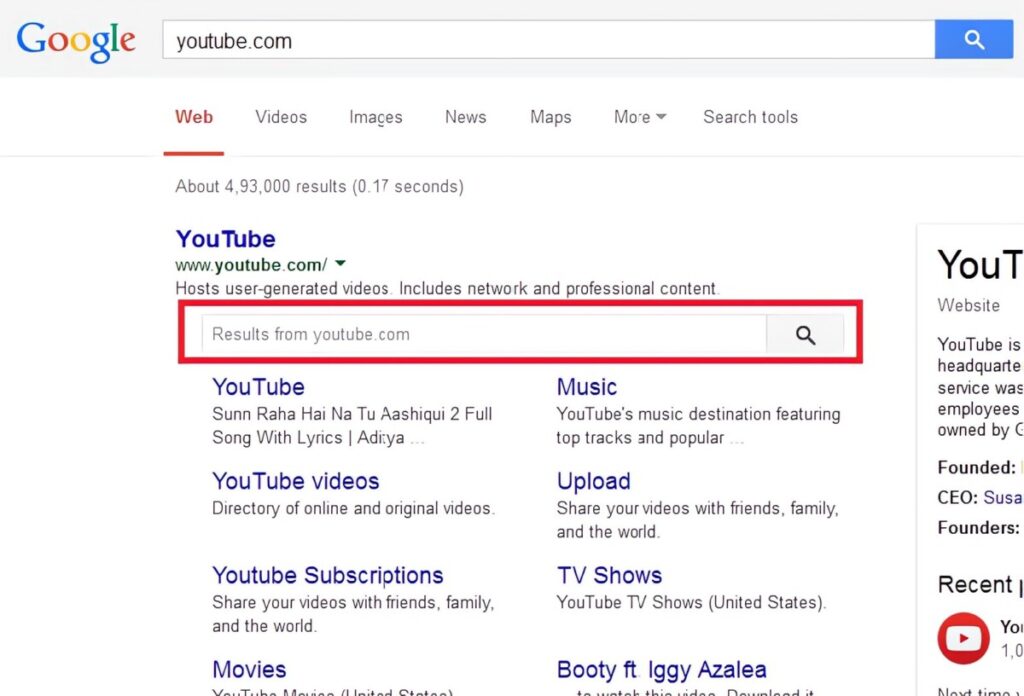Open the main YouTube result title

coord(225,239)
